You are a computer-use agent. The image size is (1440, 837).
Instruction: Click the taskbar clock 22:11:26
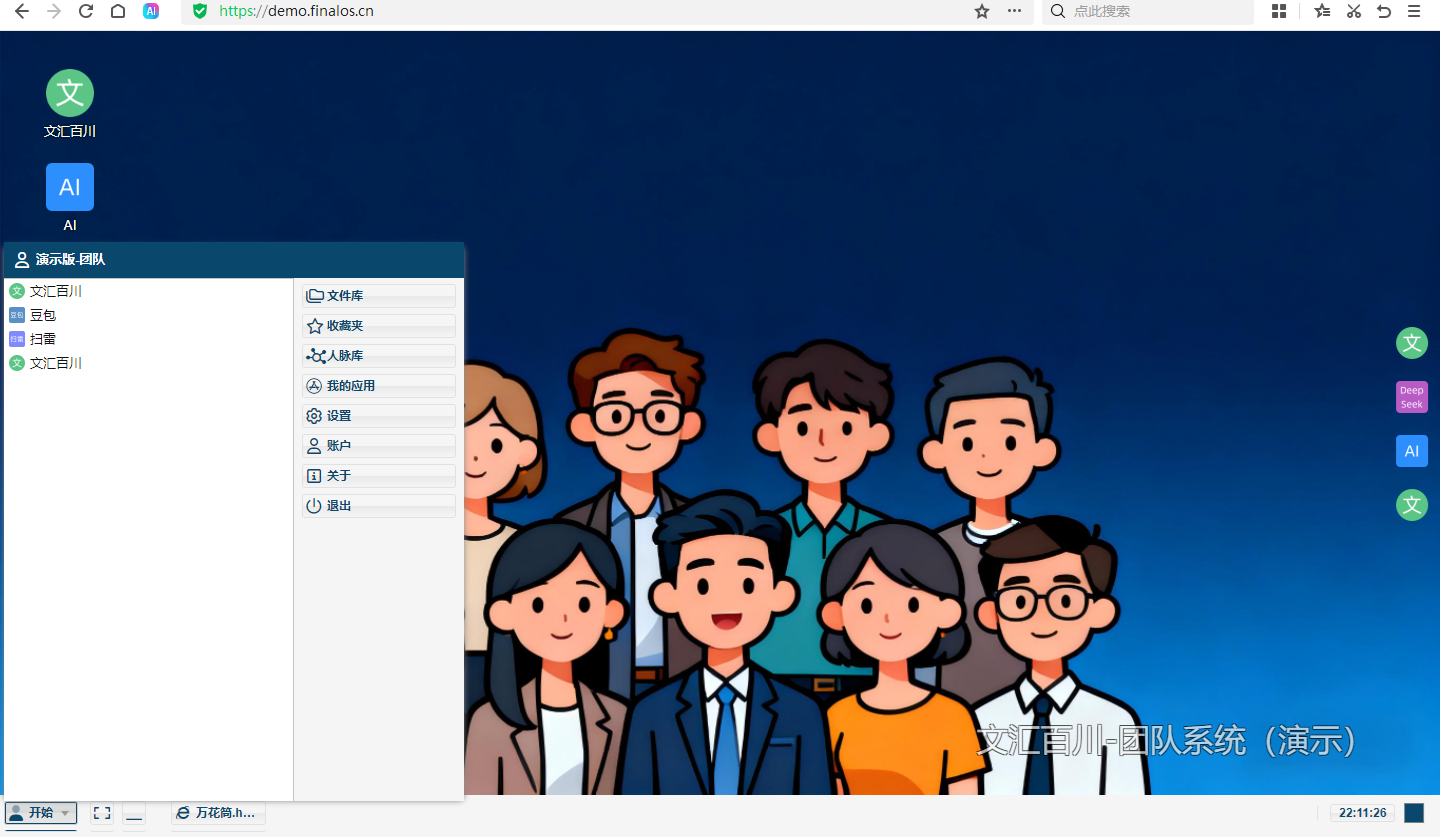coord(1363,813)
